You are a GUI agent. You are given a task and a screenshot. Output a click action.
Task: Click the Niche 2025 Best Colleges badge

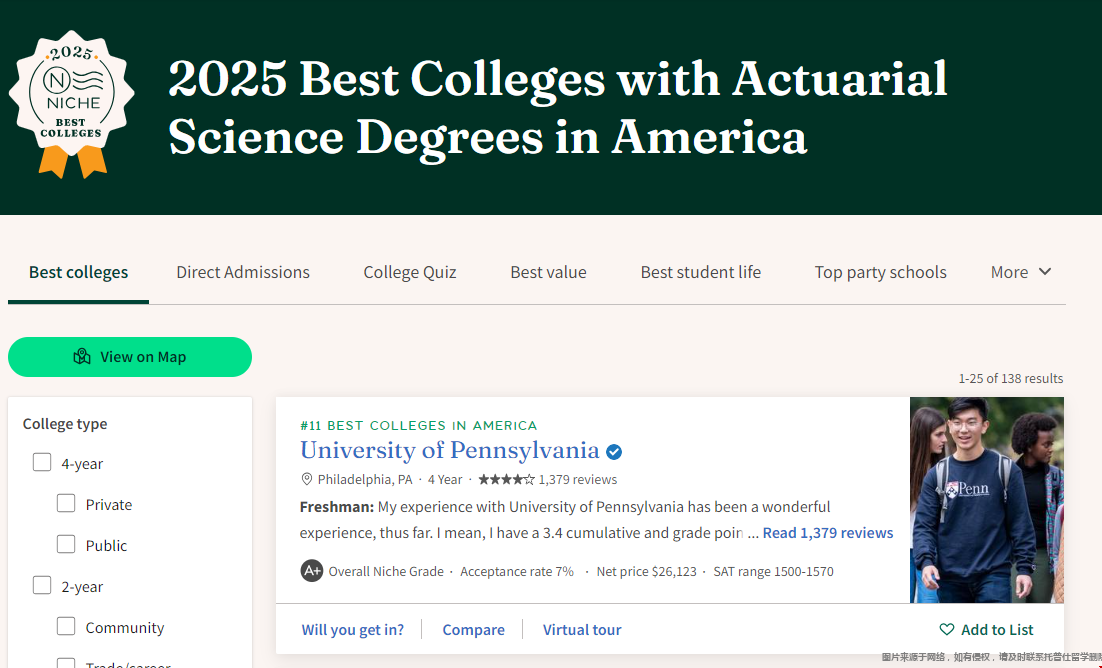pos(71,104)
